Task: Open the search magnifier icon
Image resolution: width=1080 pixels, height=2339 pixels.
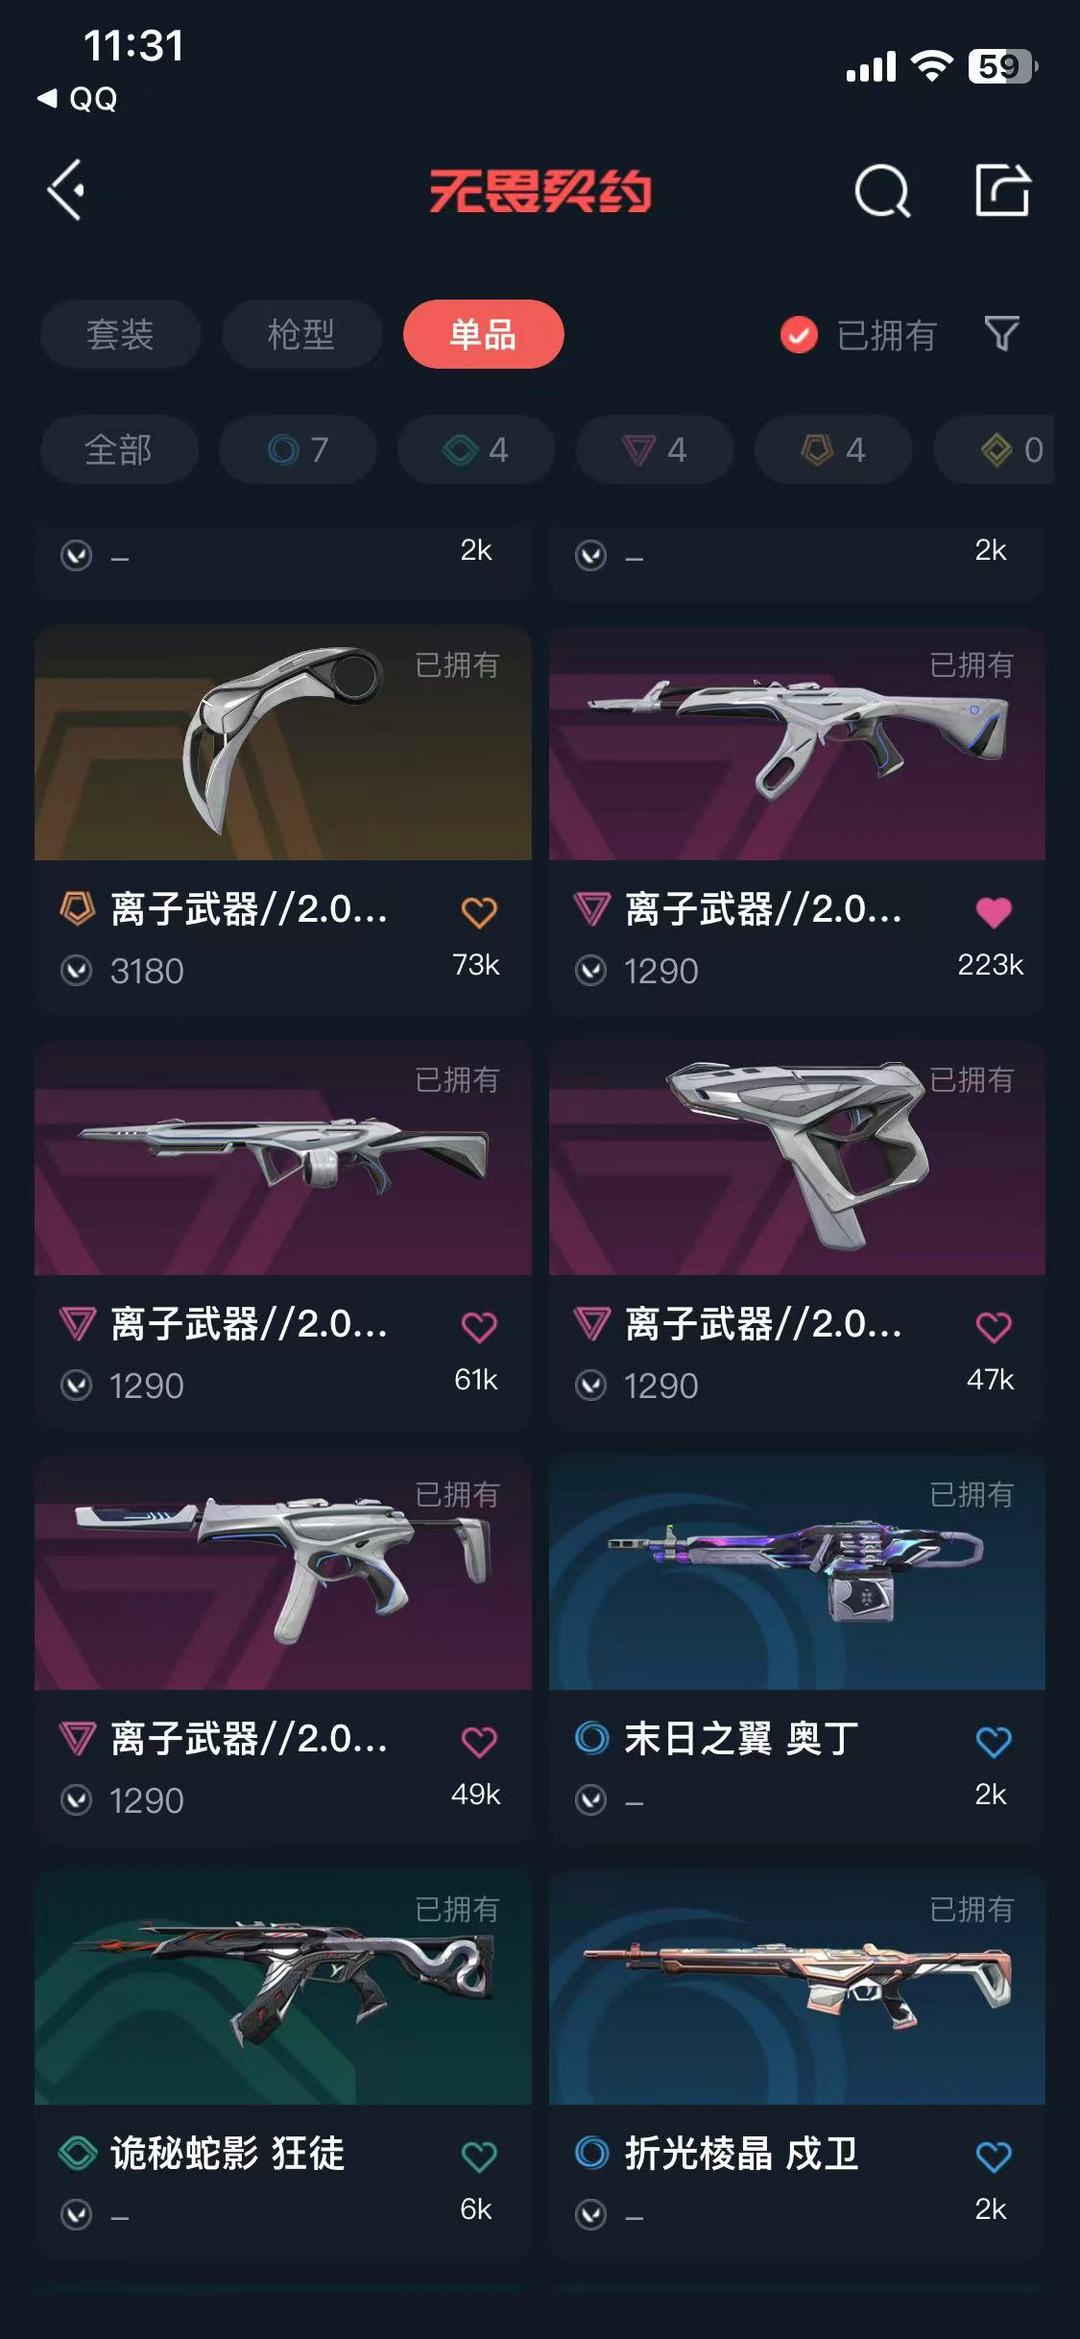Action: point(882,190)
